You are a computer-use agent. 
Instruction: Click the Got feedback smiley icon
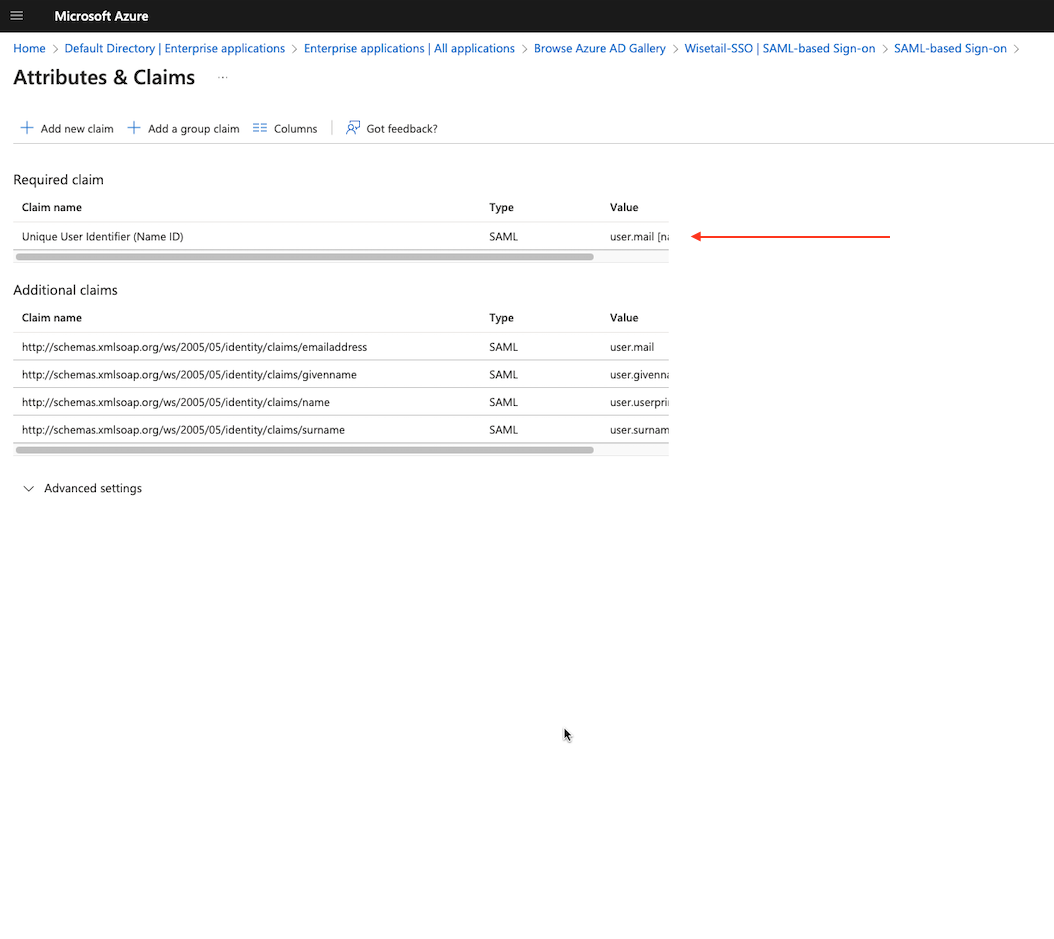(352, 128)
